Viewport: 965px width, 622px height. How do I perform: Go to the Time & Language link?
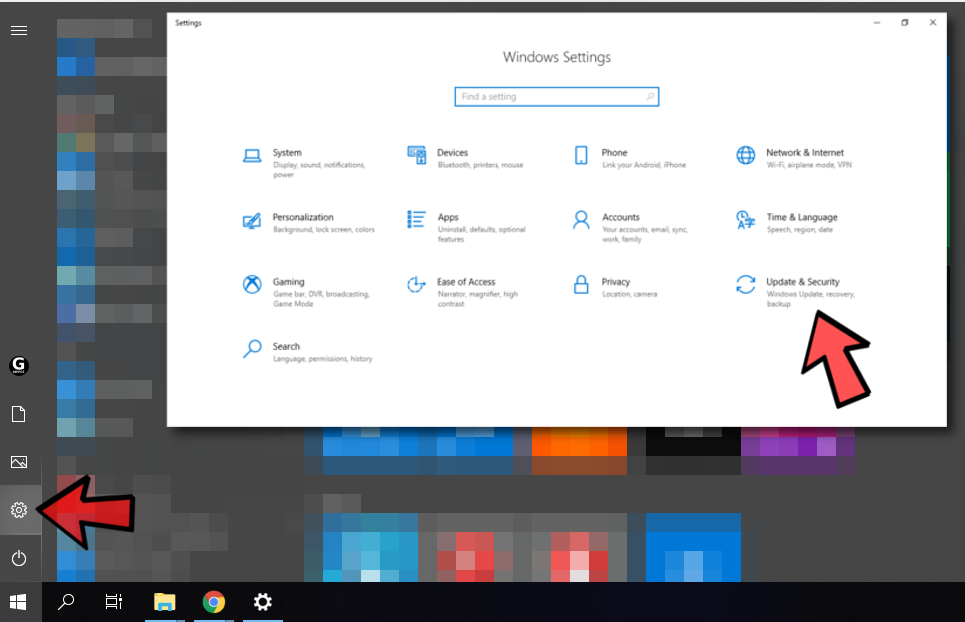802,217
